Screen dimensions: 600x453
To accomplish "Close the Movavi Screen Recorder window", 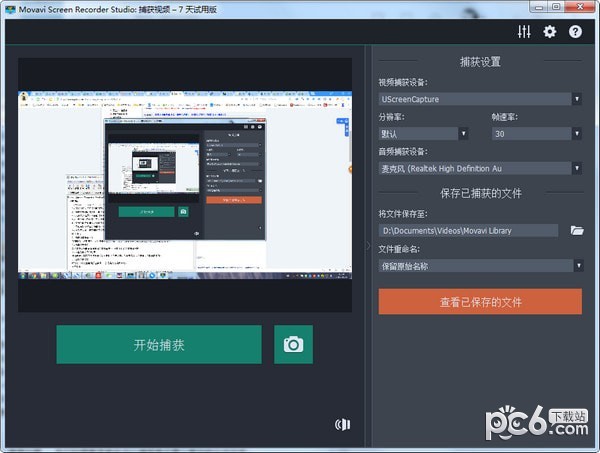I will tap(582, 9).
